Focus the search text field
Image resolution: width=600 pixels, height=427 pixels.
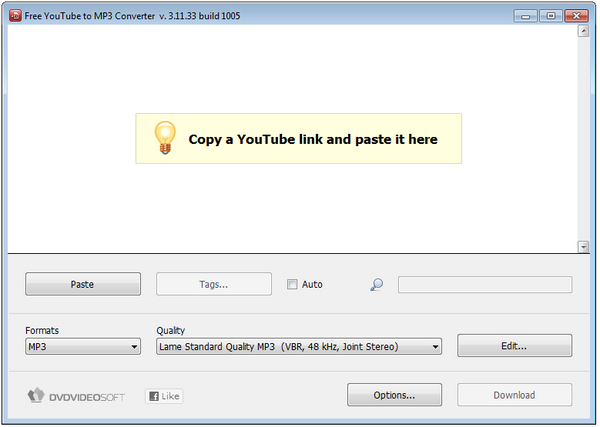click(x=485, y=285)
